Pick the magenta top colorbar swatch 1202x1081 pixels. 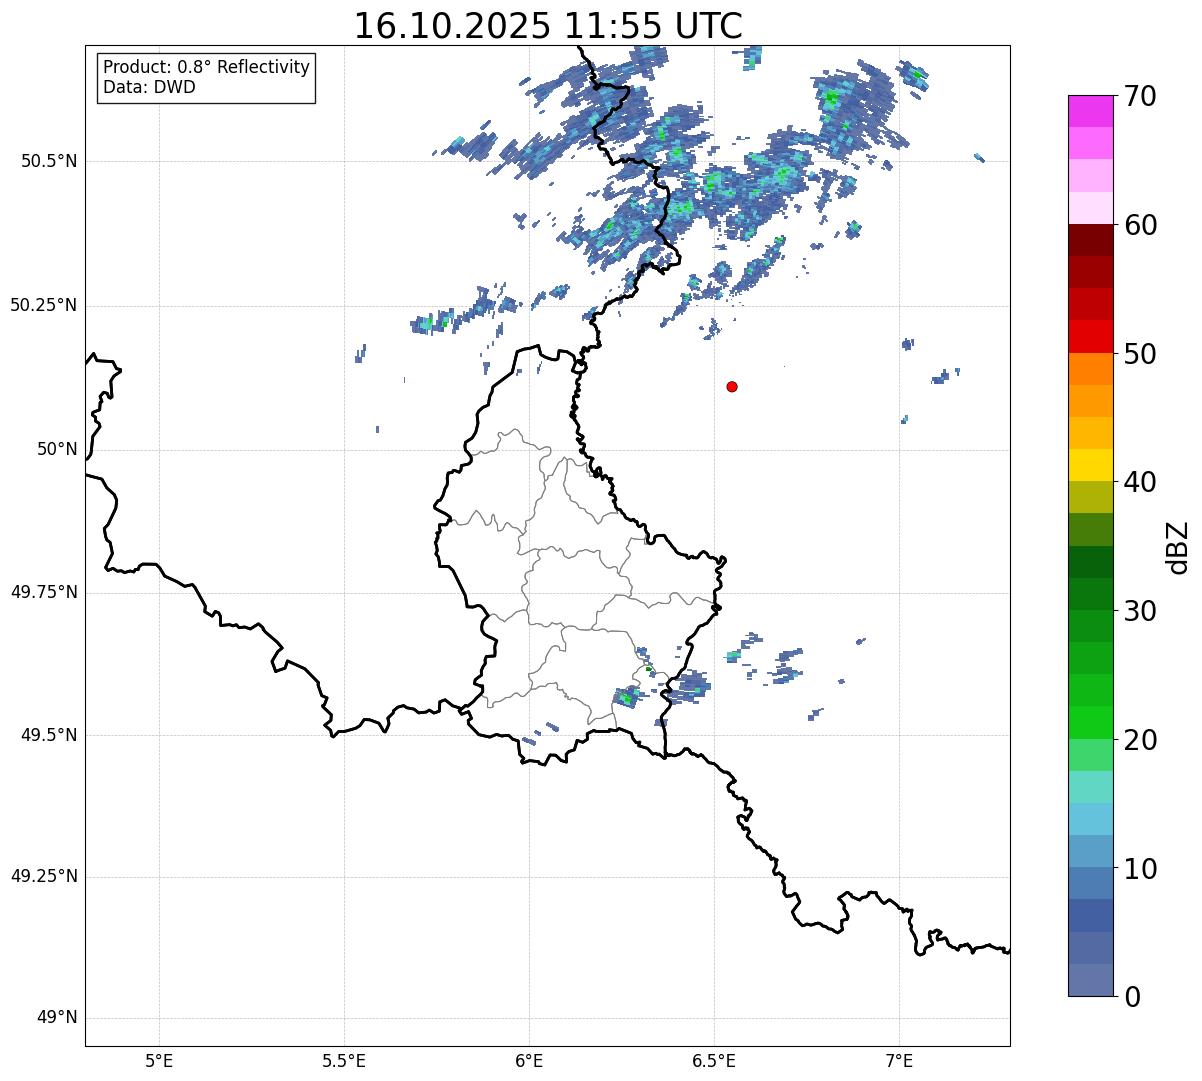1091,111
